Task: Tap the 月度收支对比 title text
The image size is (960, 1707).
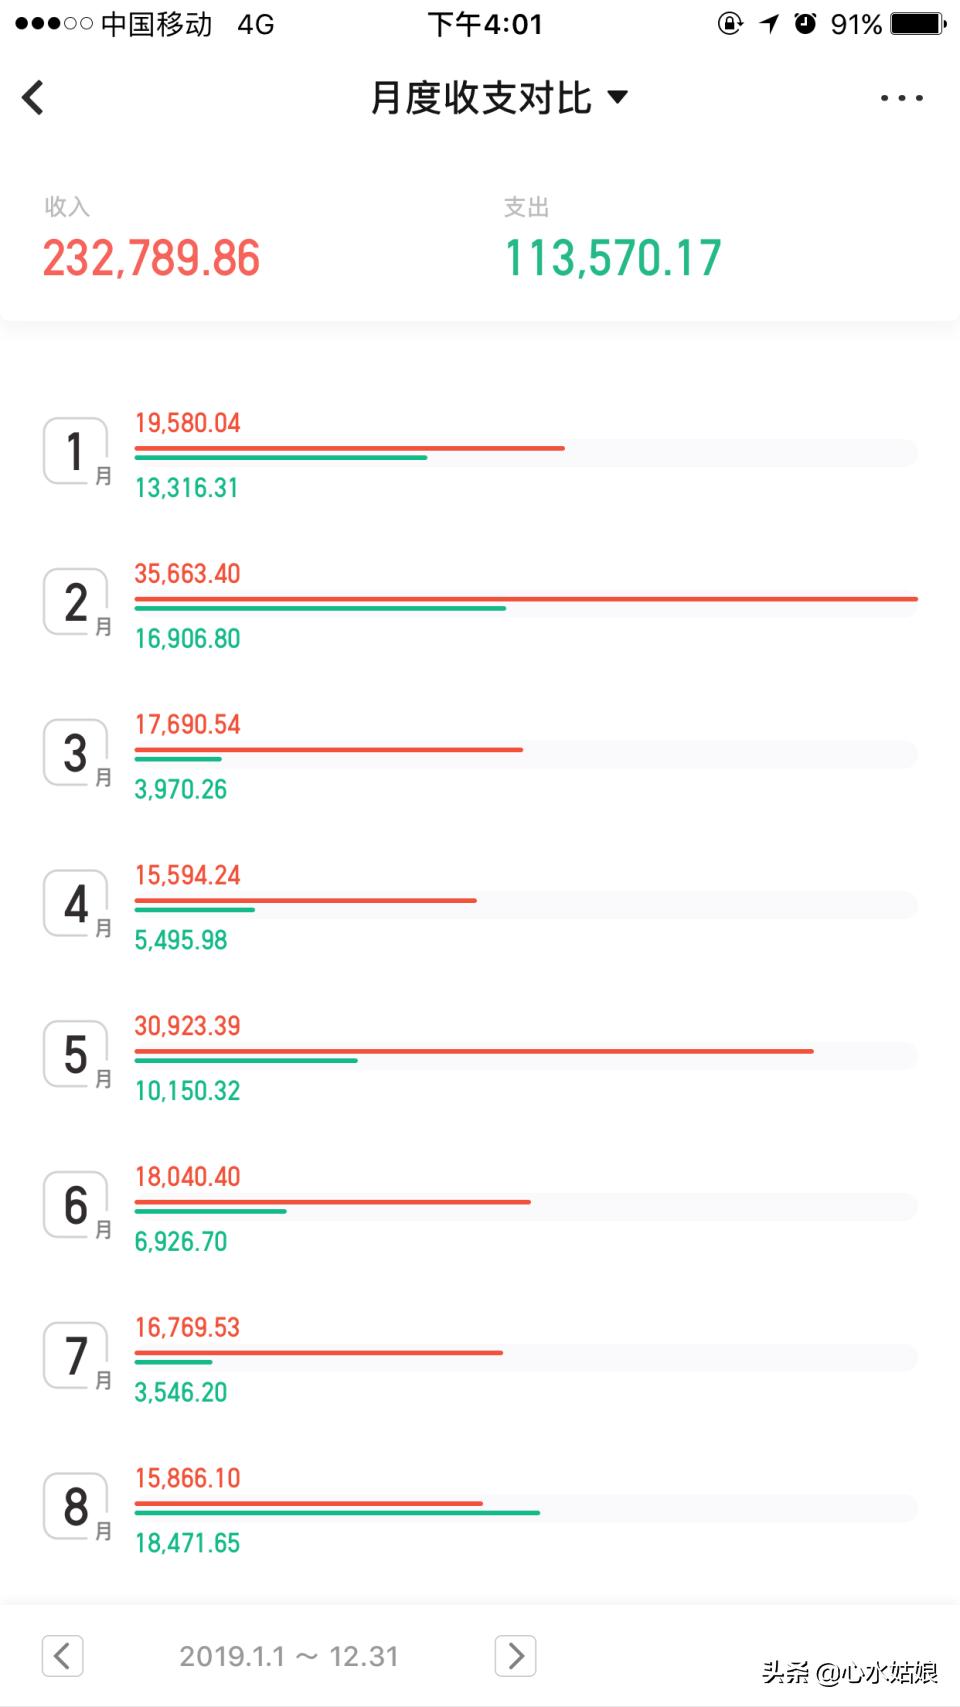Action: click(480, 96)
